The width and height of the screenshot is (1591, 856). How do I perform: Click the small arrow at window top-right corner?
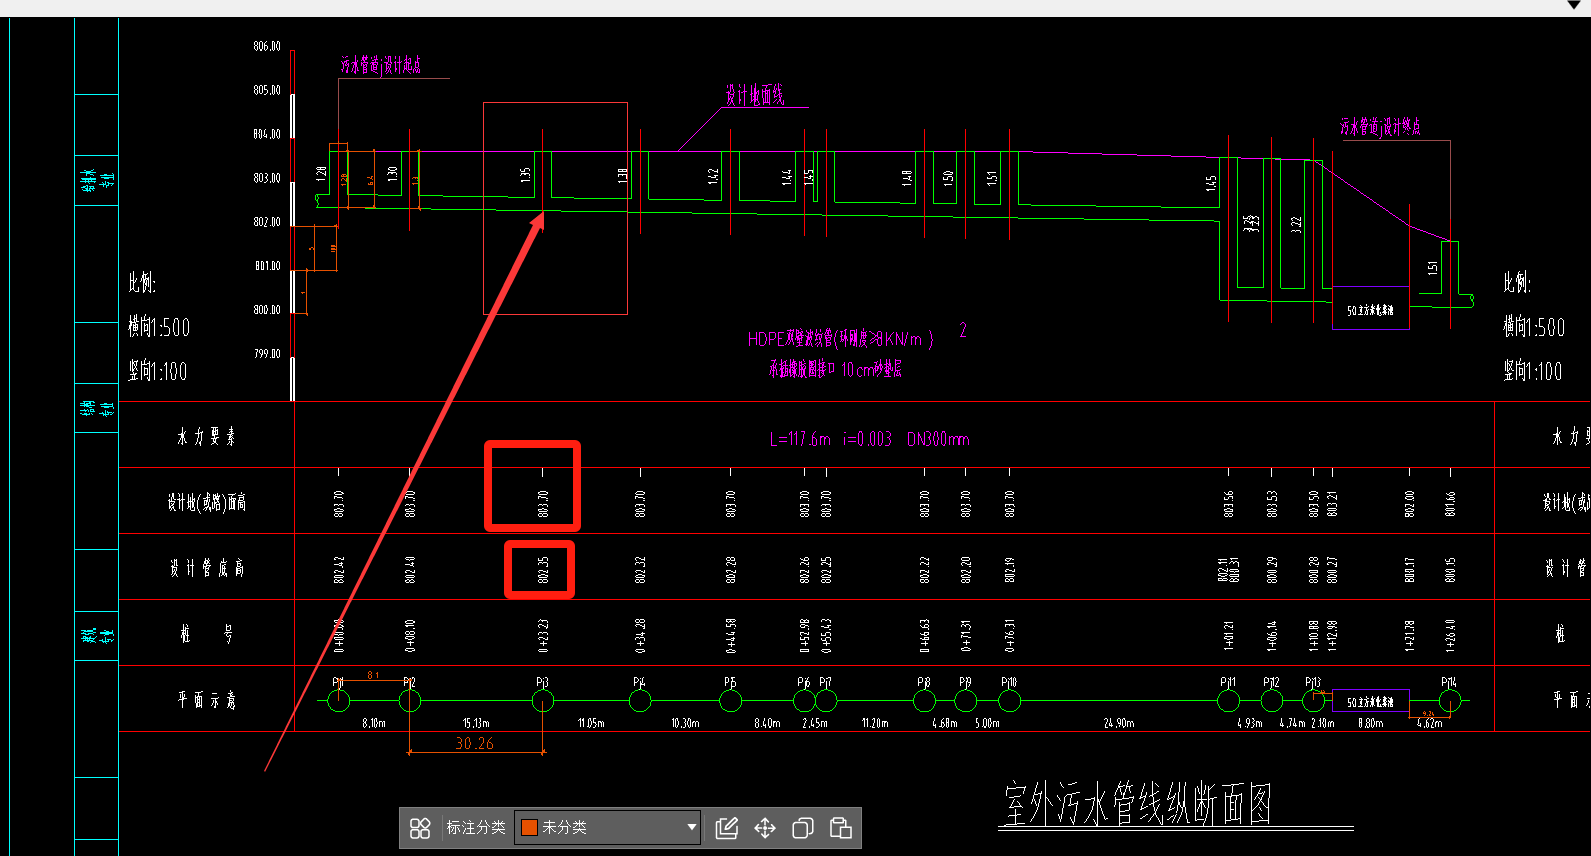[1574, 6]
